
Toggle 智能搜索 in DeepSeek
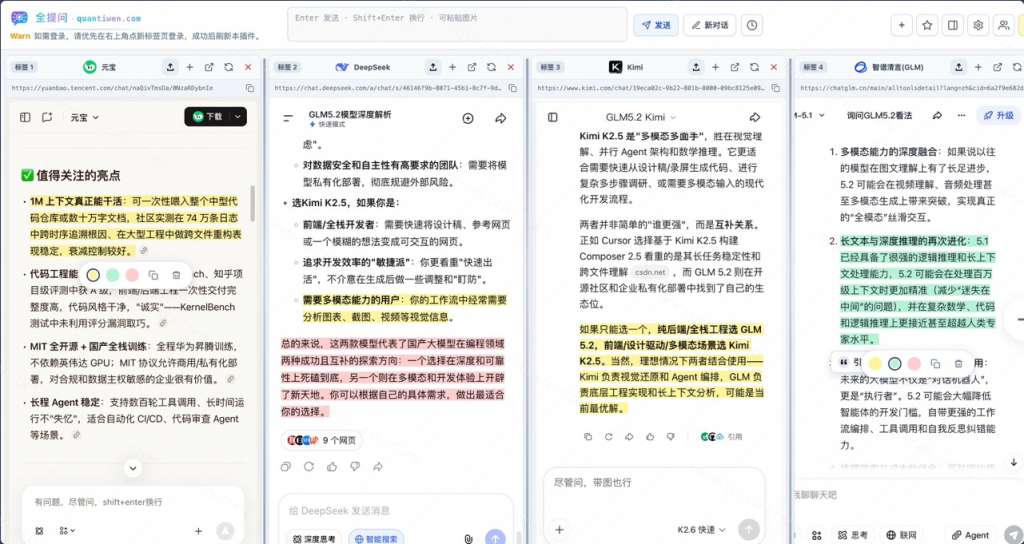[x=376, y=539]
